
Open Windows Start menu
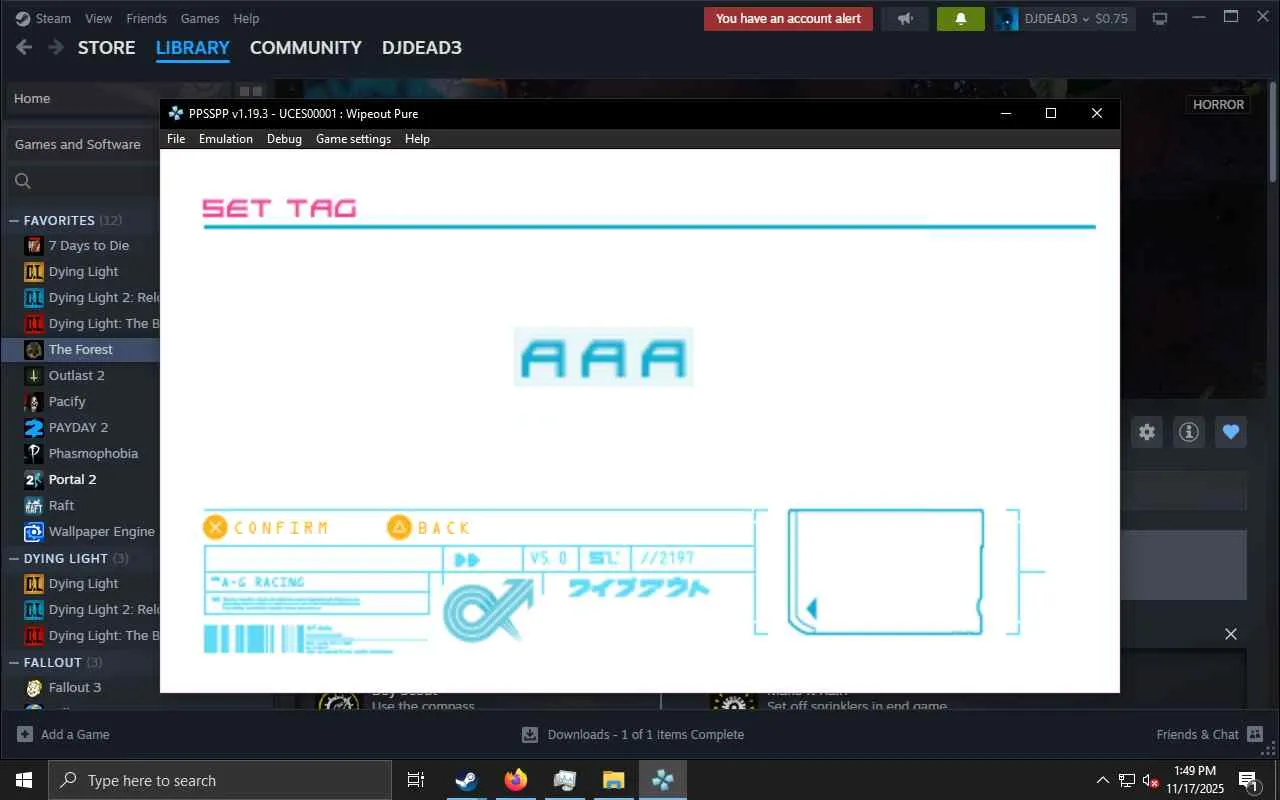24,780
